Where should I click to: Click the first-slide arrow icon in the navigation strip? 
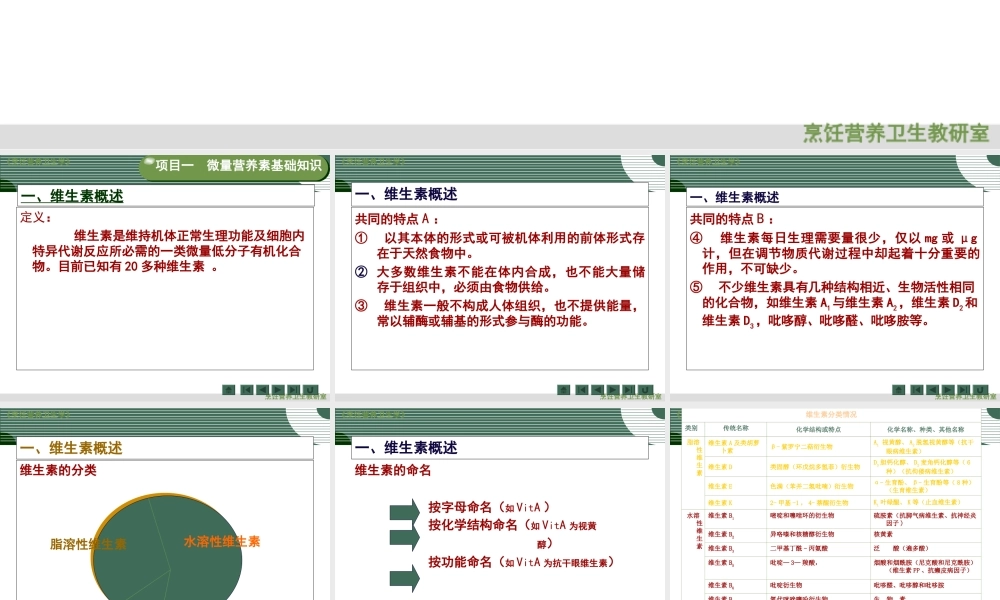pos(246,388)
